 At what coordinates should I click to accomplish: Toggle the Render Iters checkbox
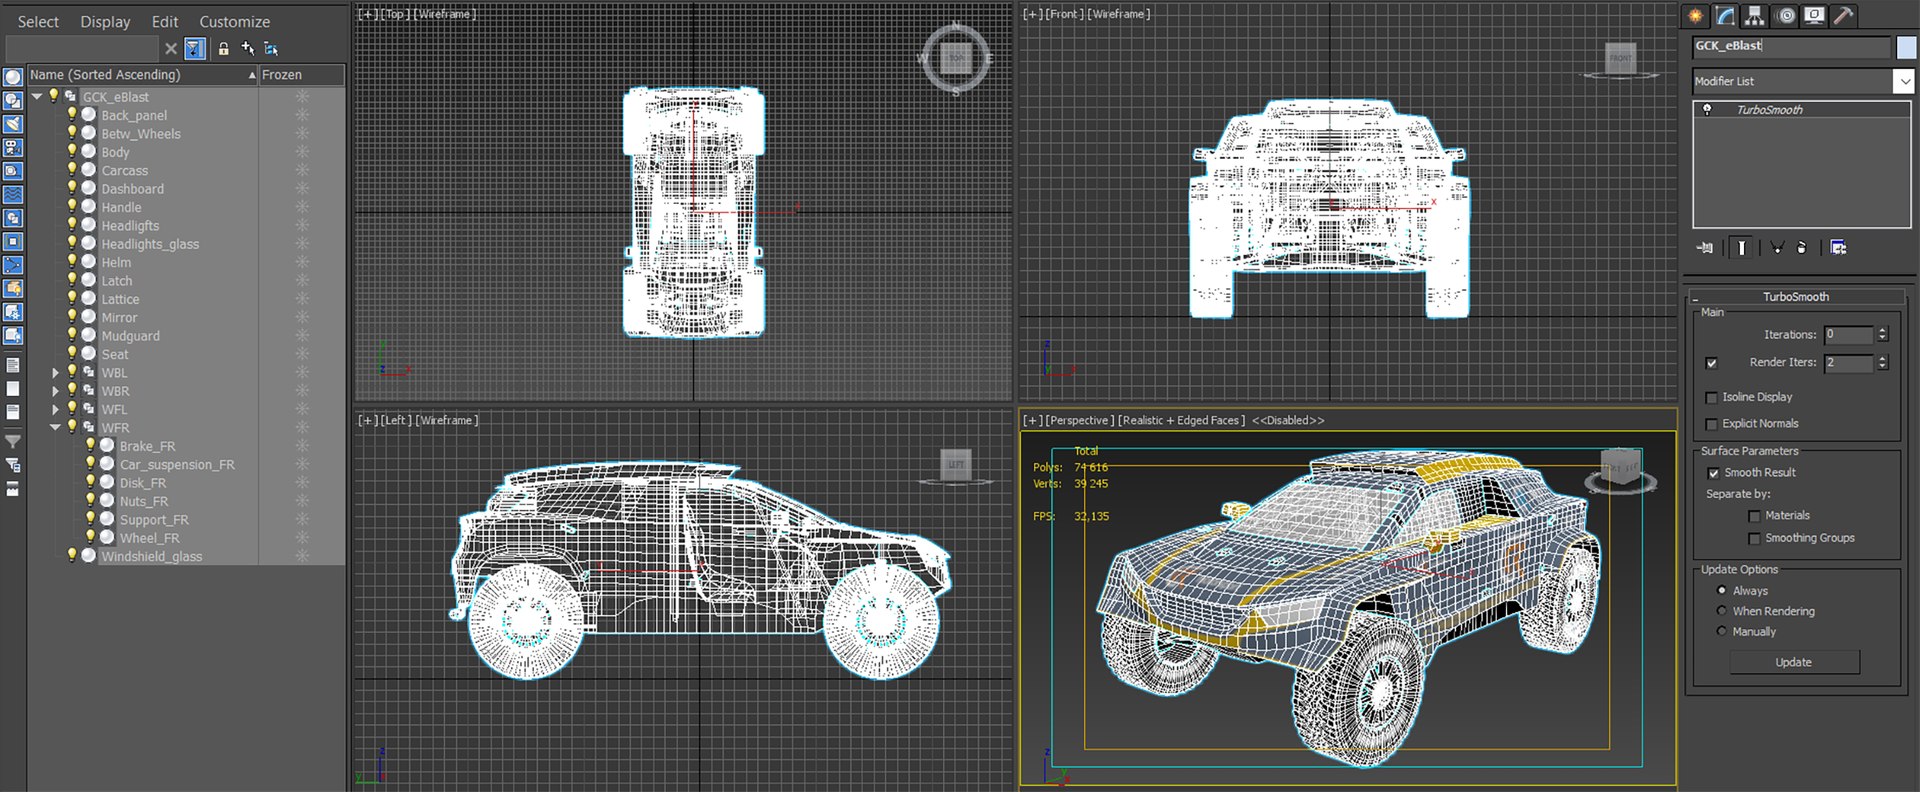pos(1711,363)
